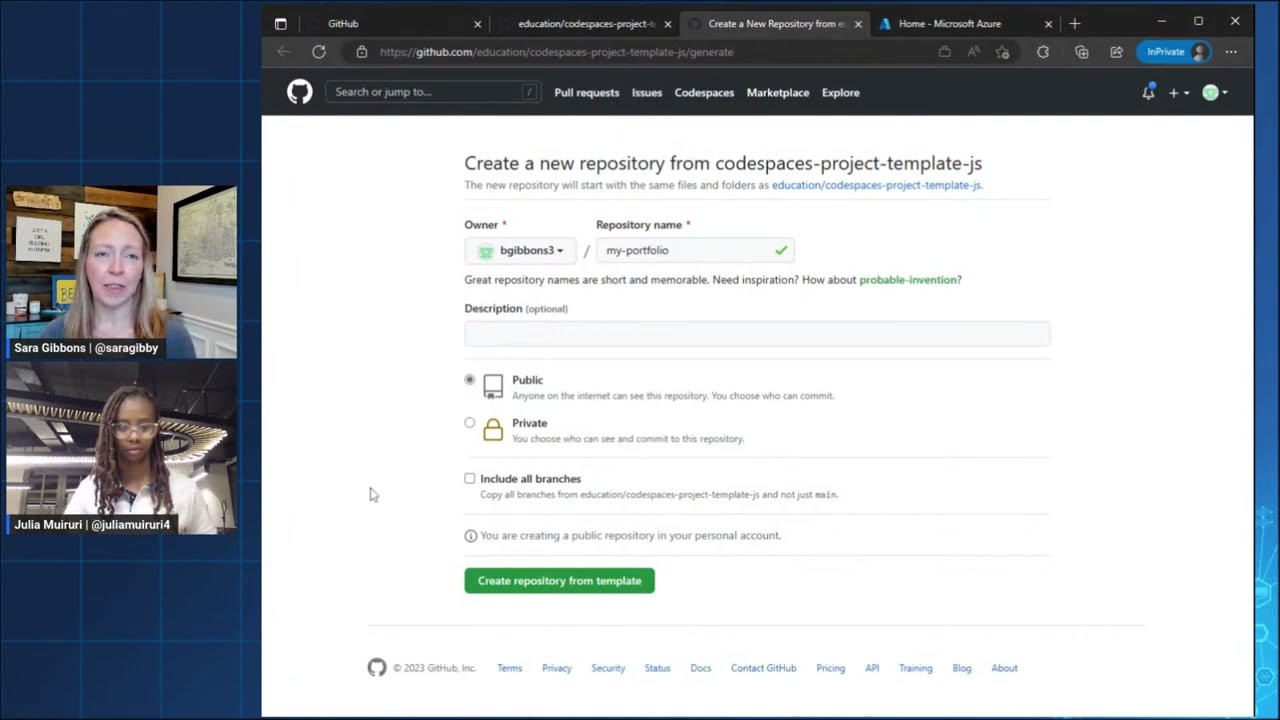Open the plus create-new dropdown in header
This screenshot has width=1280, height=720.
(1179, 92)
